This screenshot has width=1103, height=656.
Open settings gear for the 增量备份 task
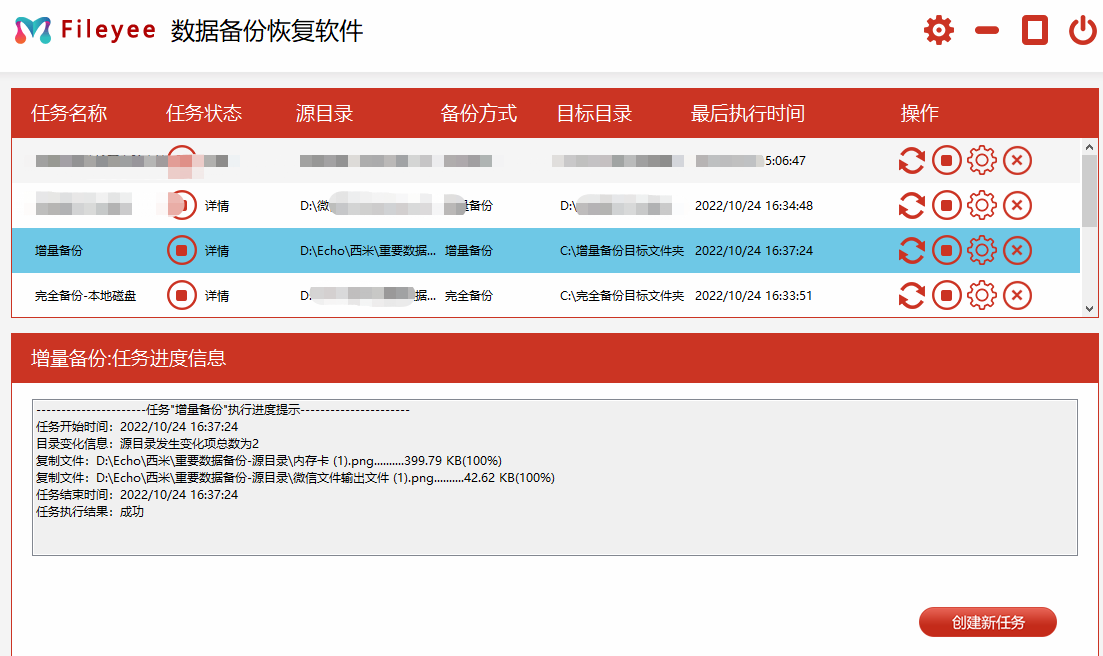[x=981, y=249]
